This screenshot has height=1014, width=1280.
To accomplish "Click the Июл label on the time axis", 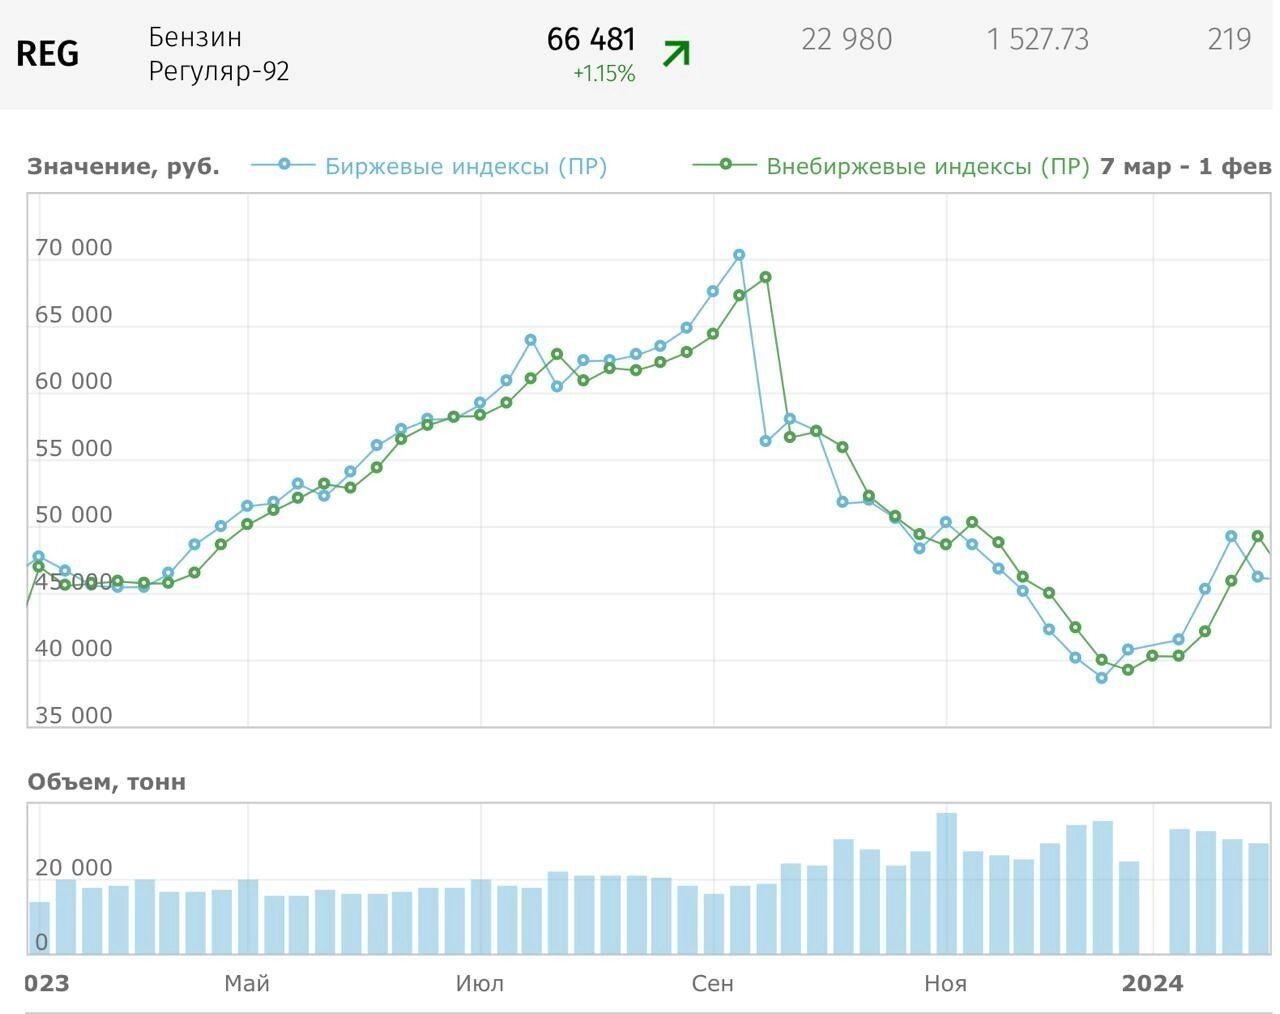I will (x=480, y=983).
